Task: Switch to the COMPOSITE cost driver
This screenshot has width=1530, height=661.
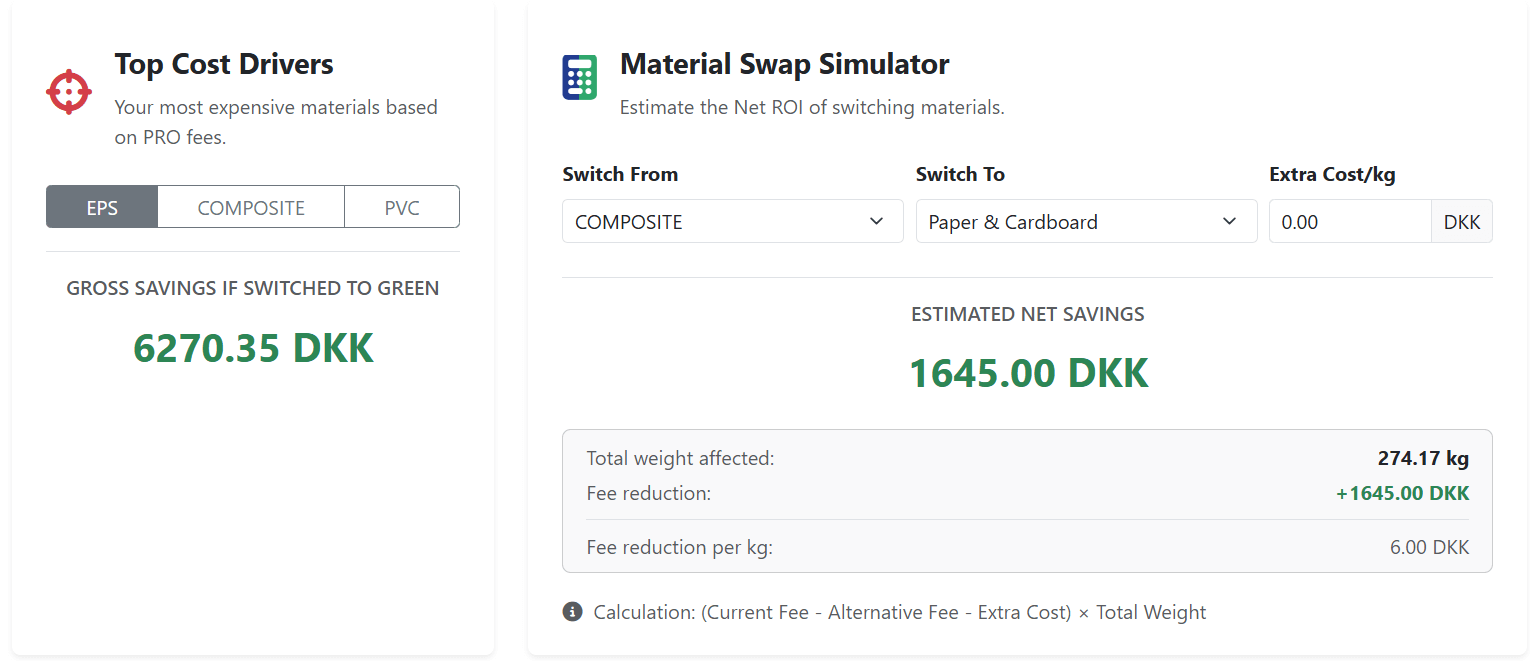Action: pyautogui.click(x=251, y=207)
